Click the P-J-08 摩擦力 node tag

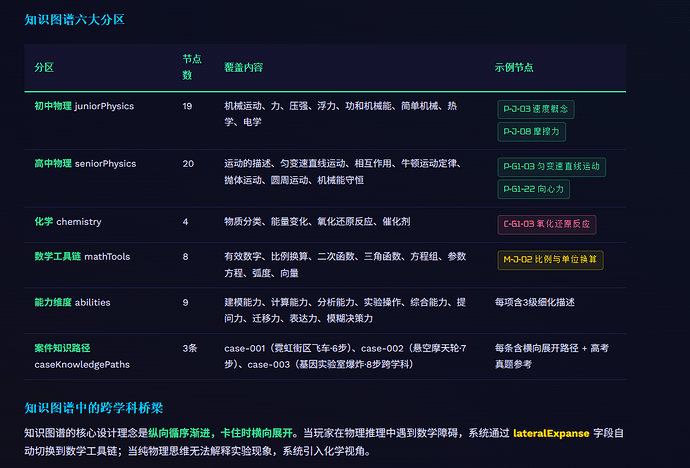531,132
